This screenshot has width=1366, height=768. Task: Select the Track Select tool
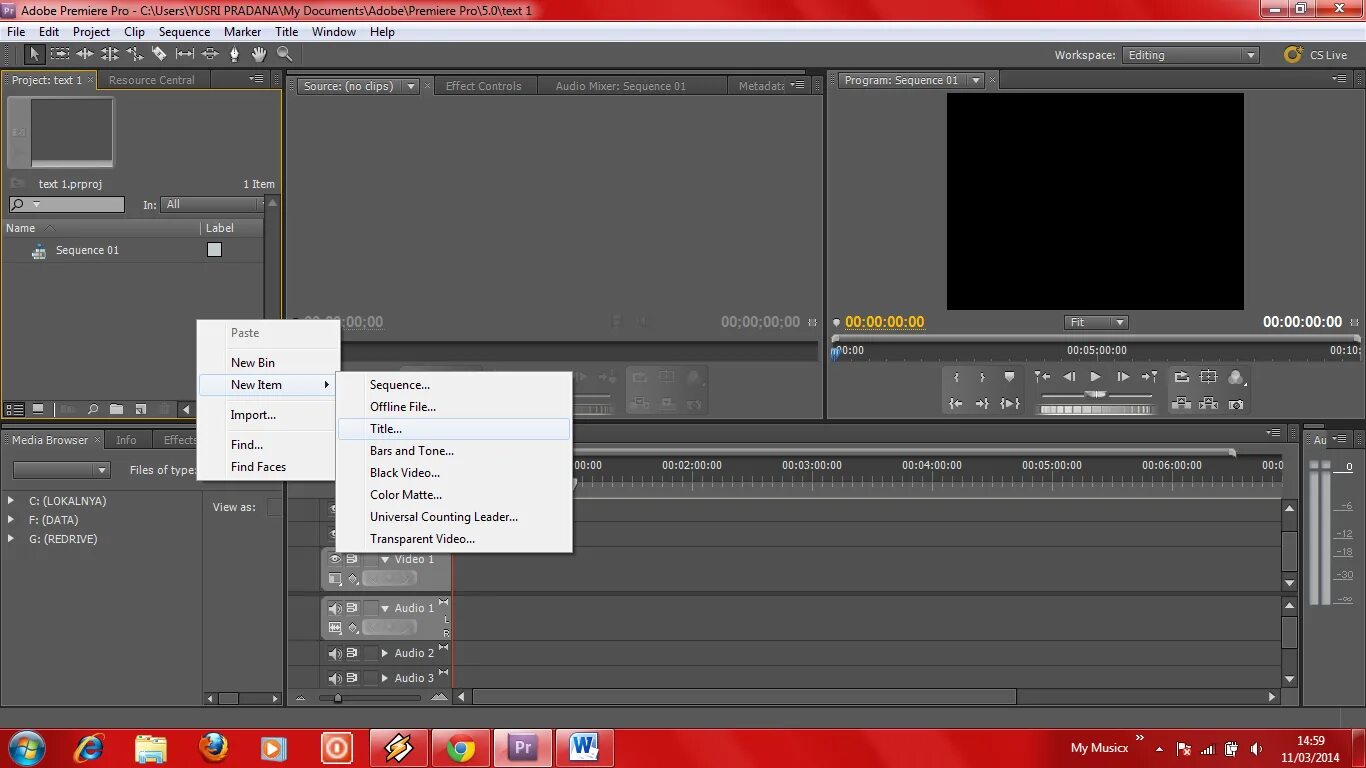coord(60,54)
